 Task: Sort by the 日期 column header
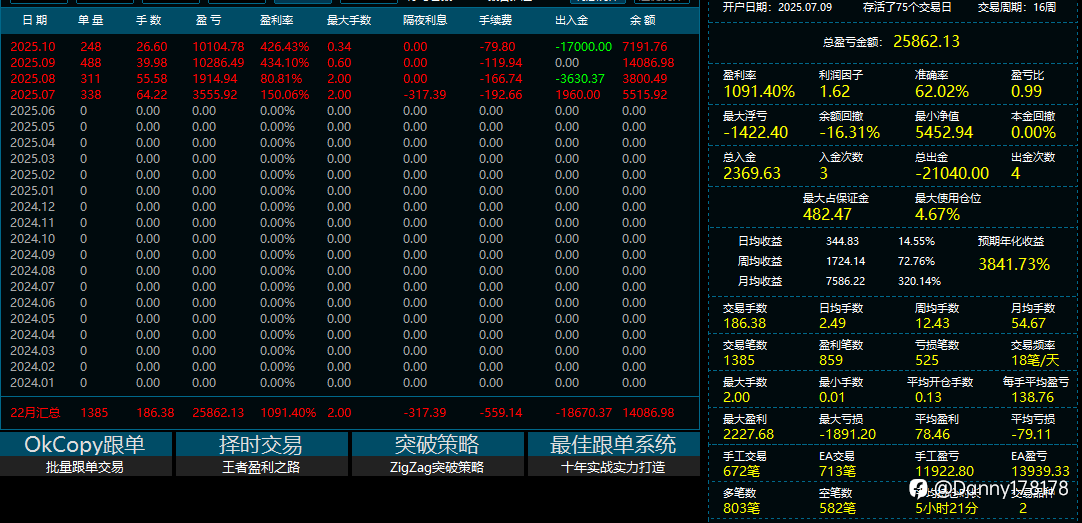(x=35, y=21)
